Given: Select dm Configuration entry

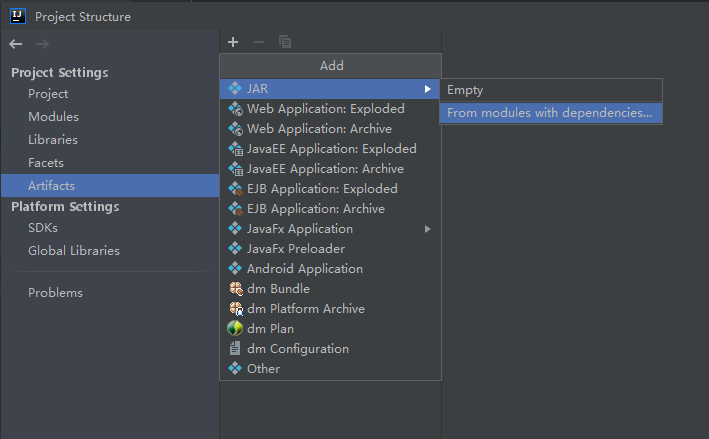Looking at the screenshot, I should click(x=330, y=348).
